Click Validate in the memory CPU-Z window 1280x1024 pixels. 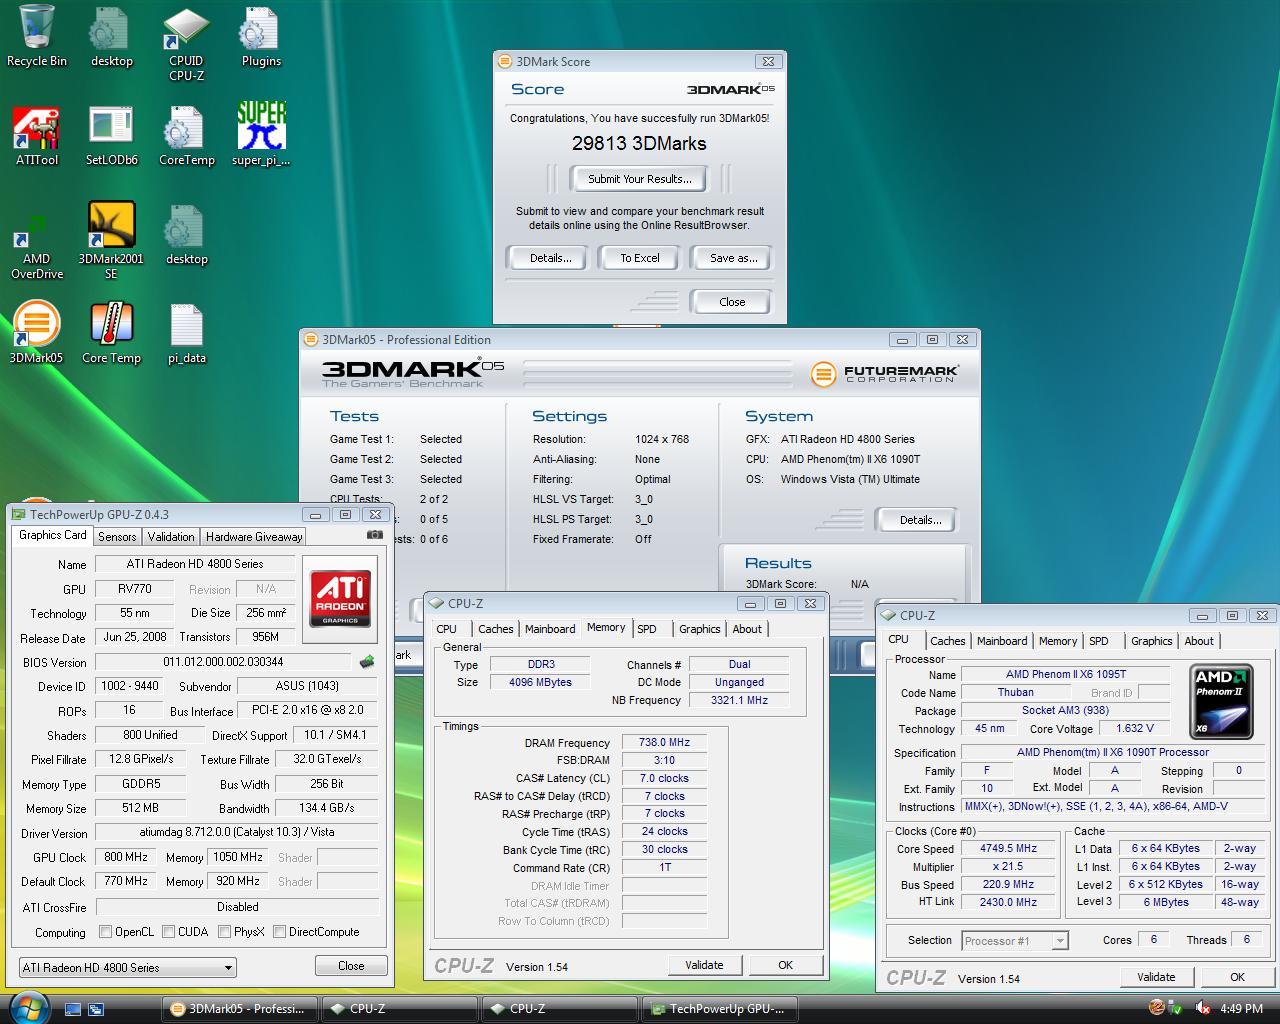[704, 965]
